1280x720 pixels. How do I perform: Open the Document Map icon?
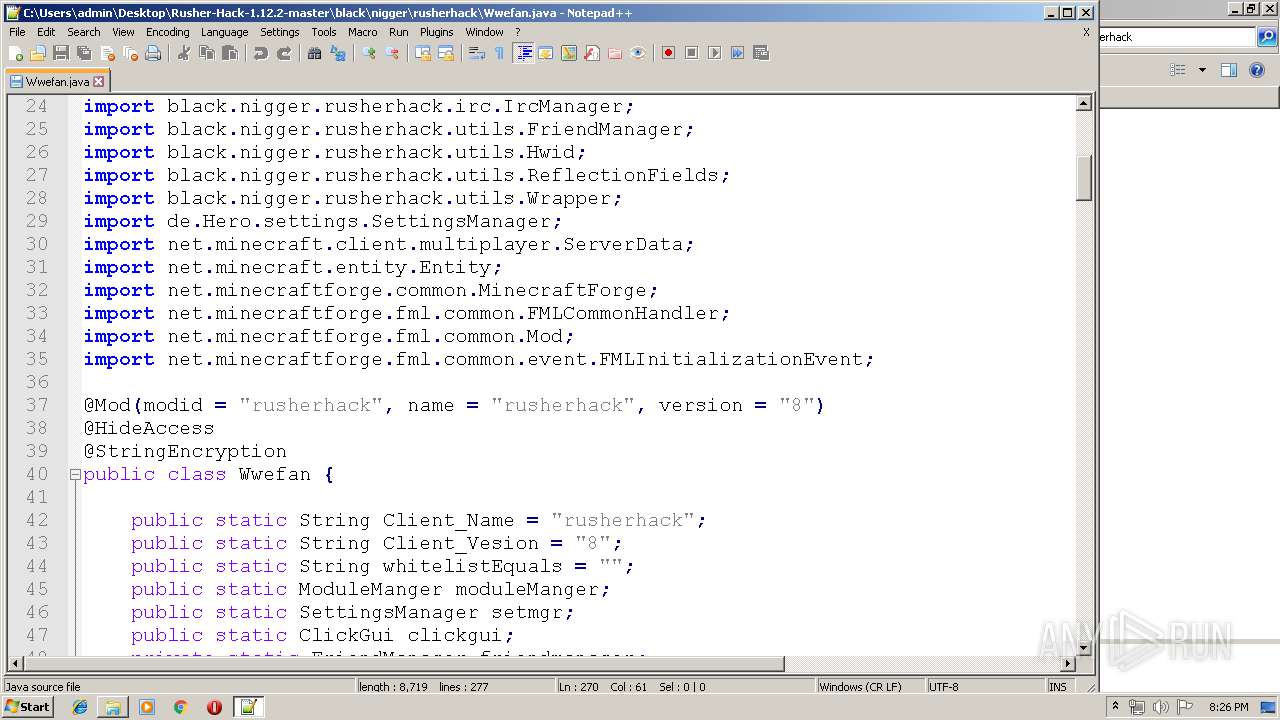point(569,53)
